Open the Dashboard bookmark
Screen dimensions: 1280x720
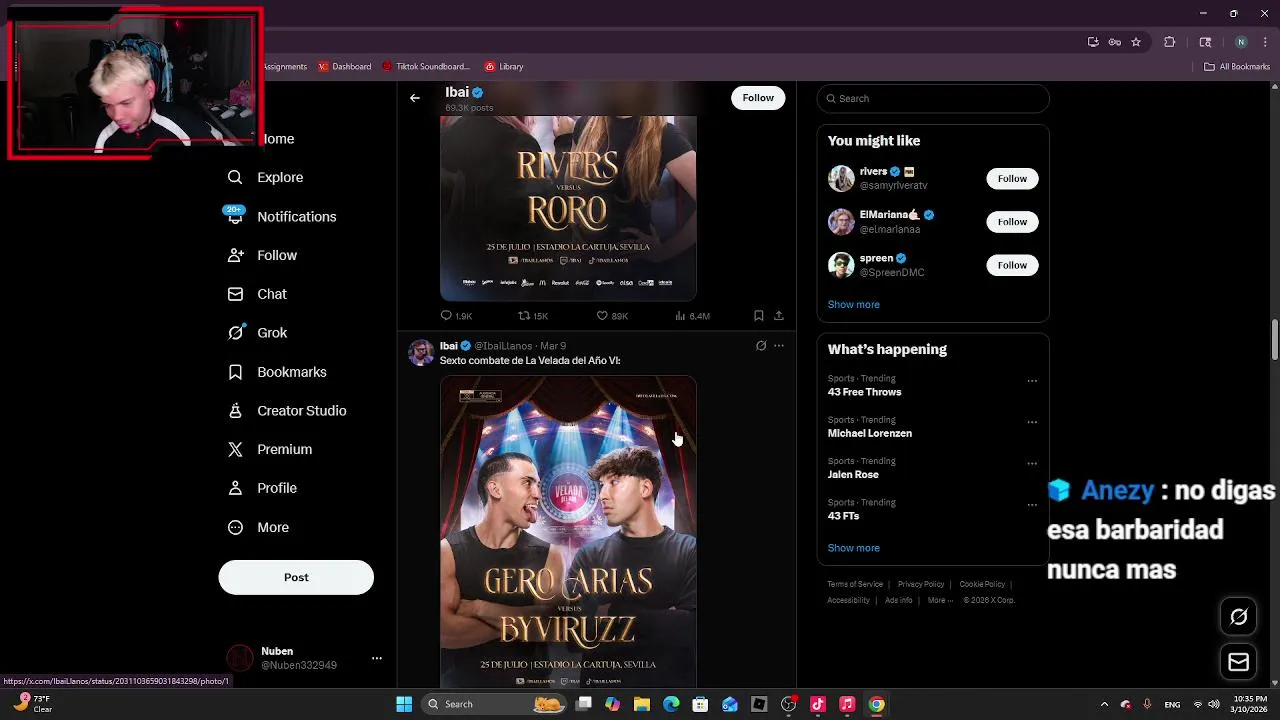(345, 67)
